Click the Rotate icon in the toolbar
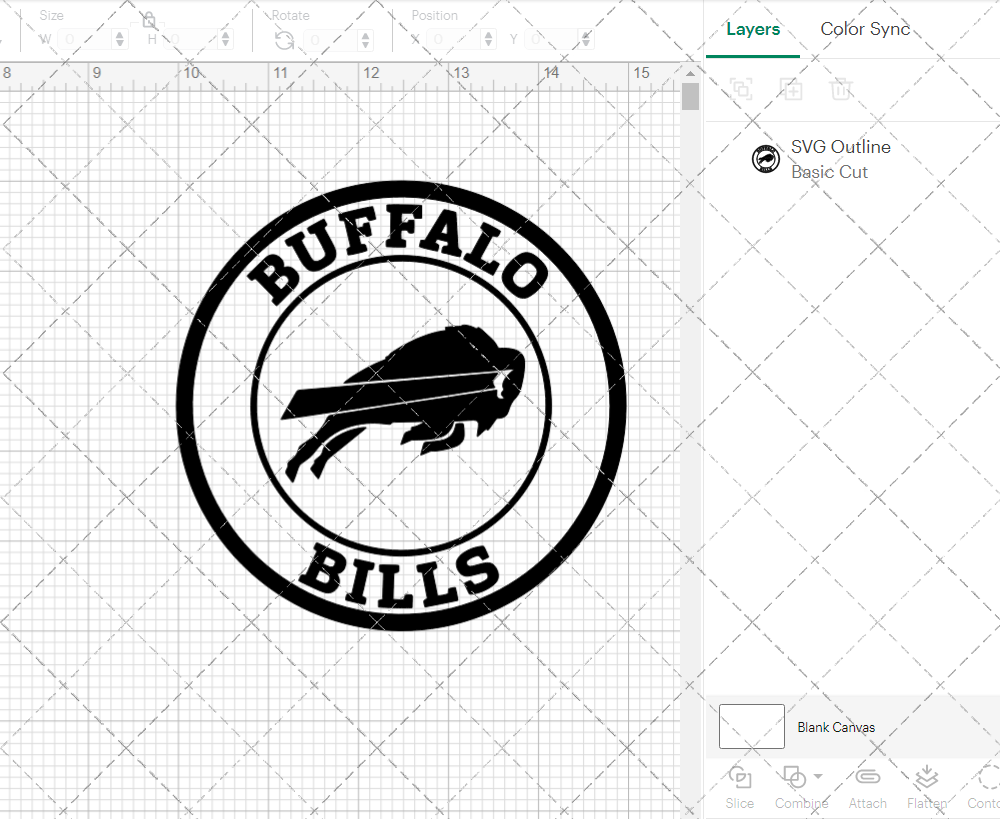Screen dimensions: 1000x819 (x=284, y=40)
